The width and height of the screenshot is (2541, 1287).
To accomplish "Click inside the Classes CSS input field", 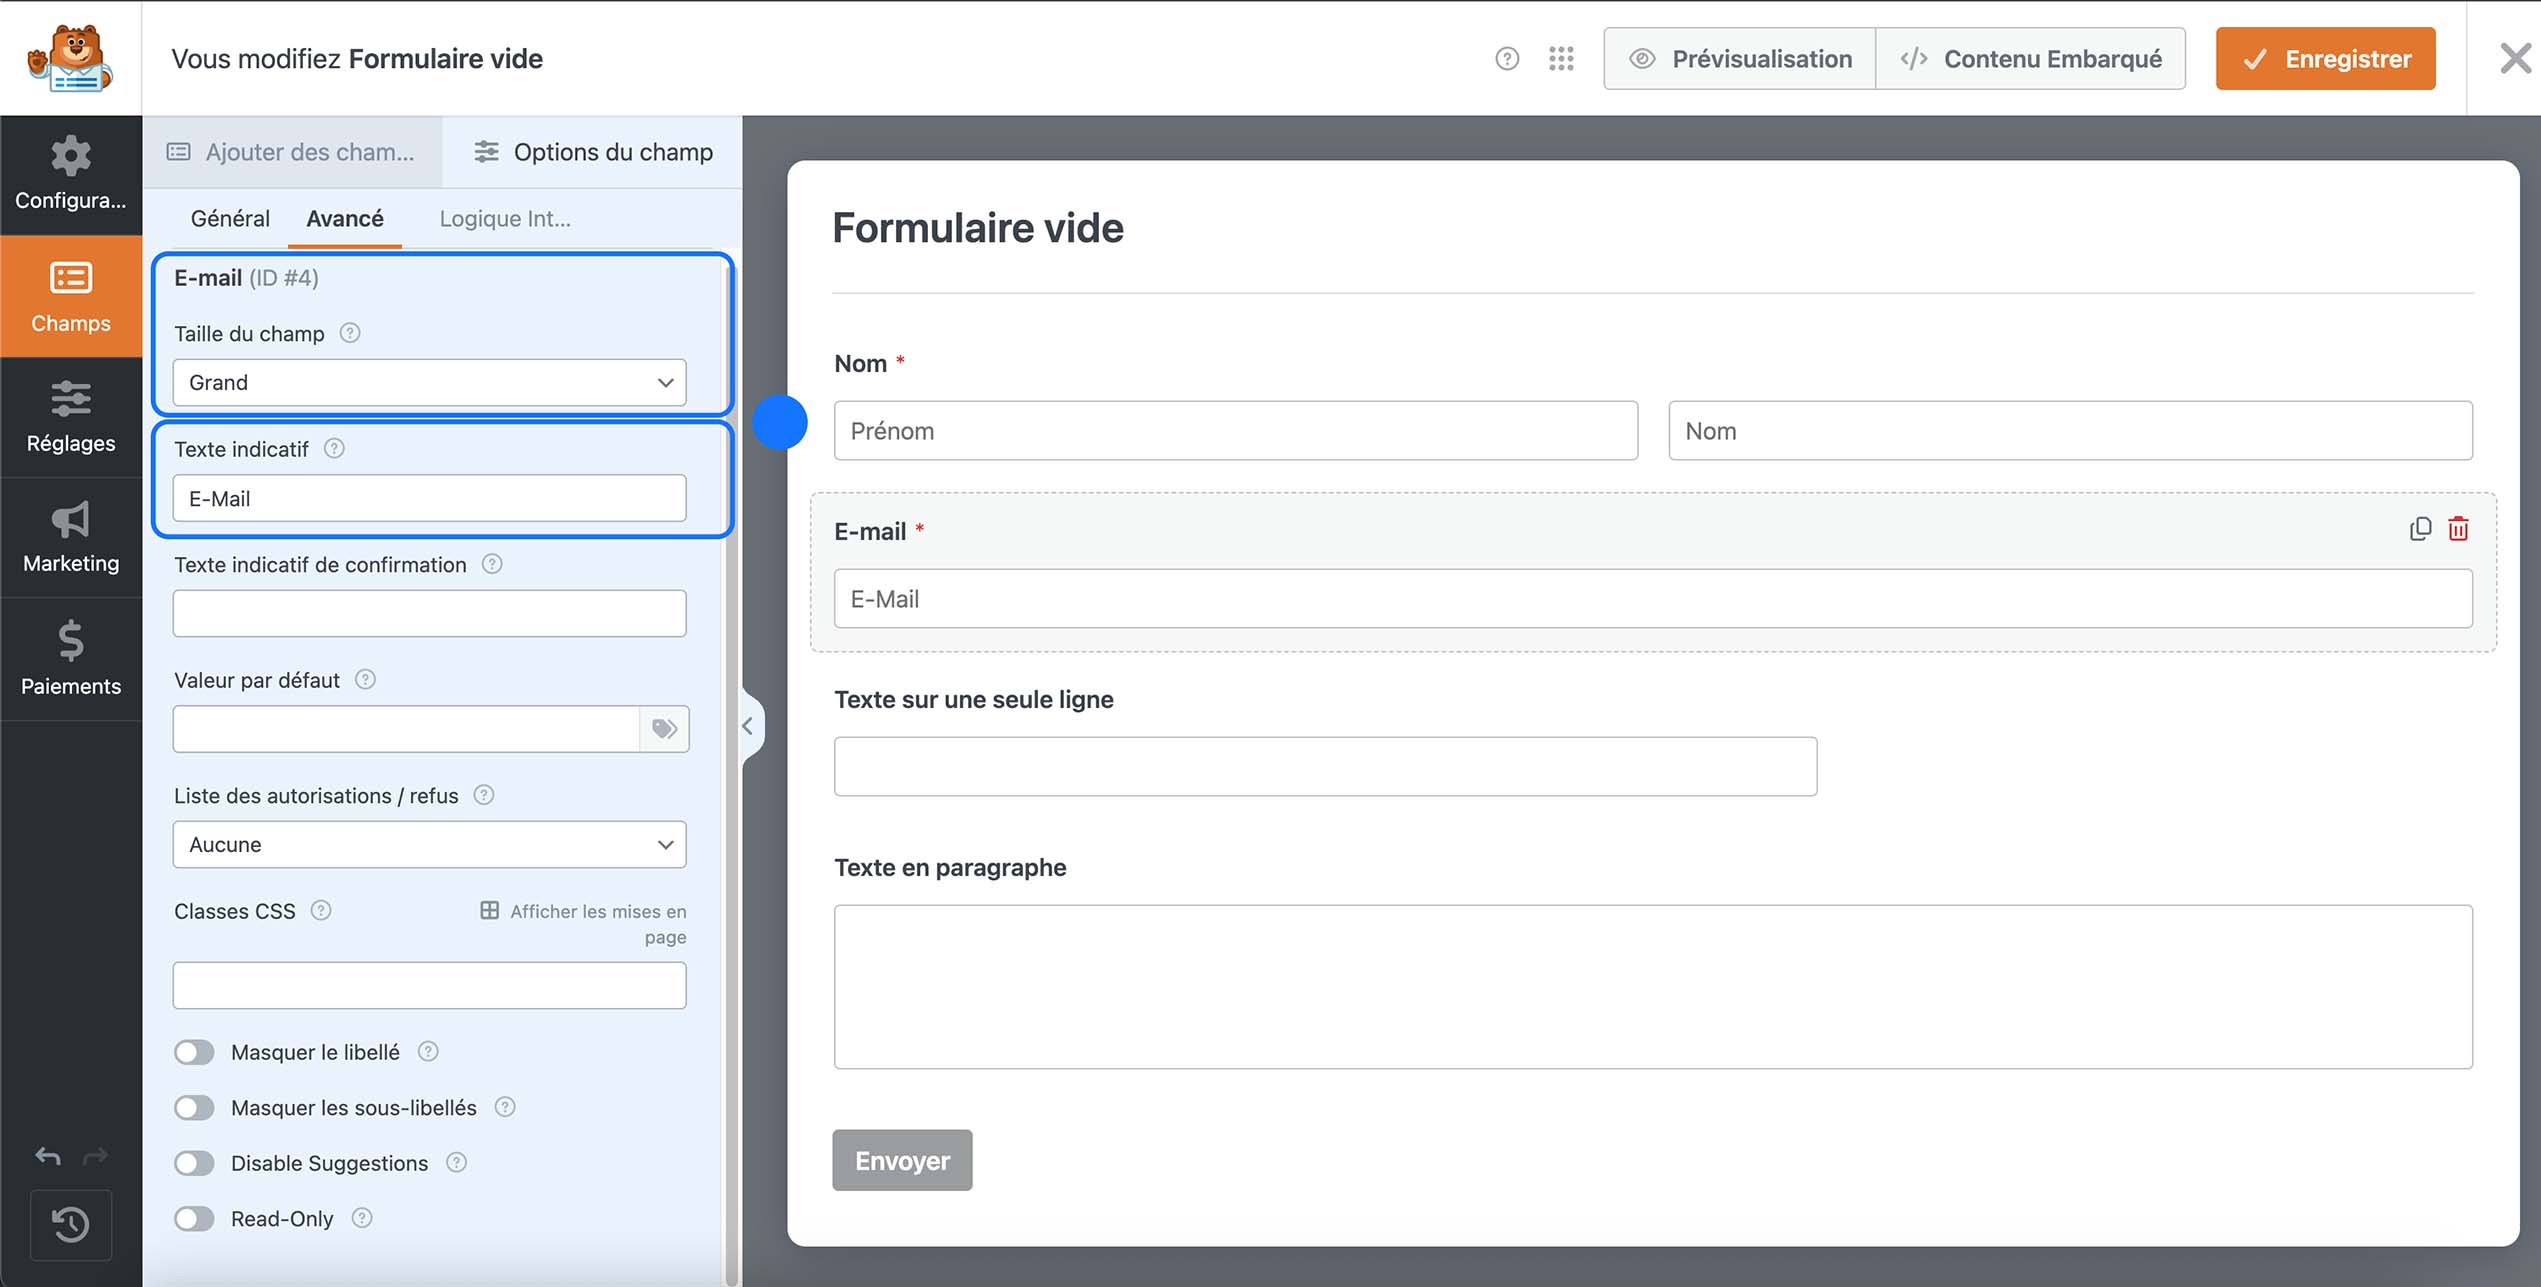I will click(428, 985).
